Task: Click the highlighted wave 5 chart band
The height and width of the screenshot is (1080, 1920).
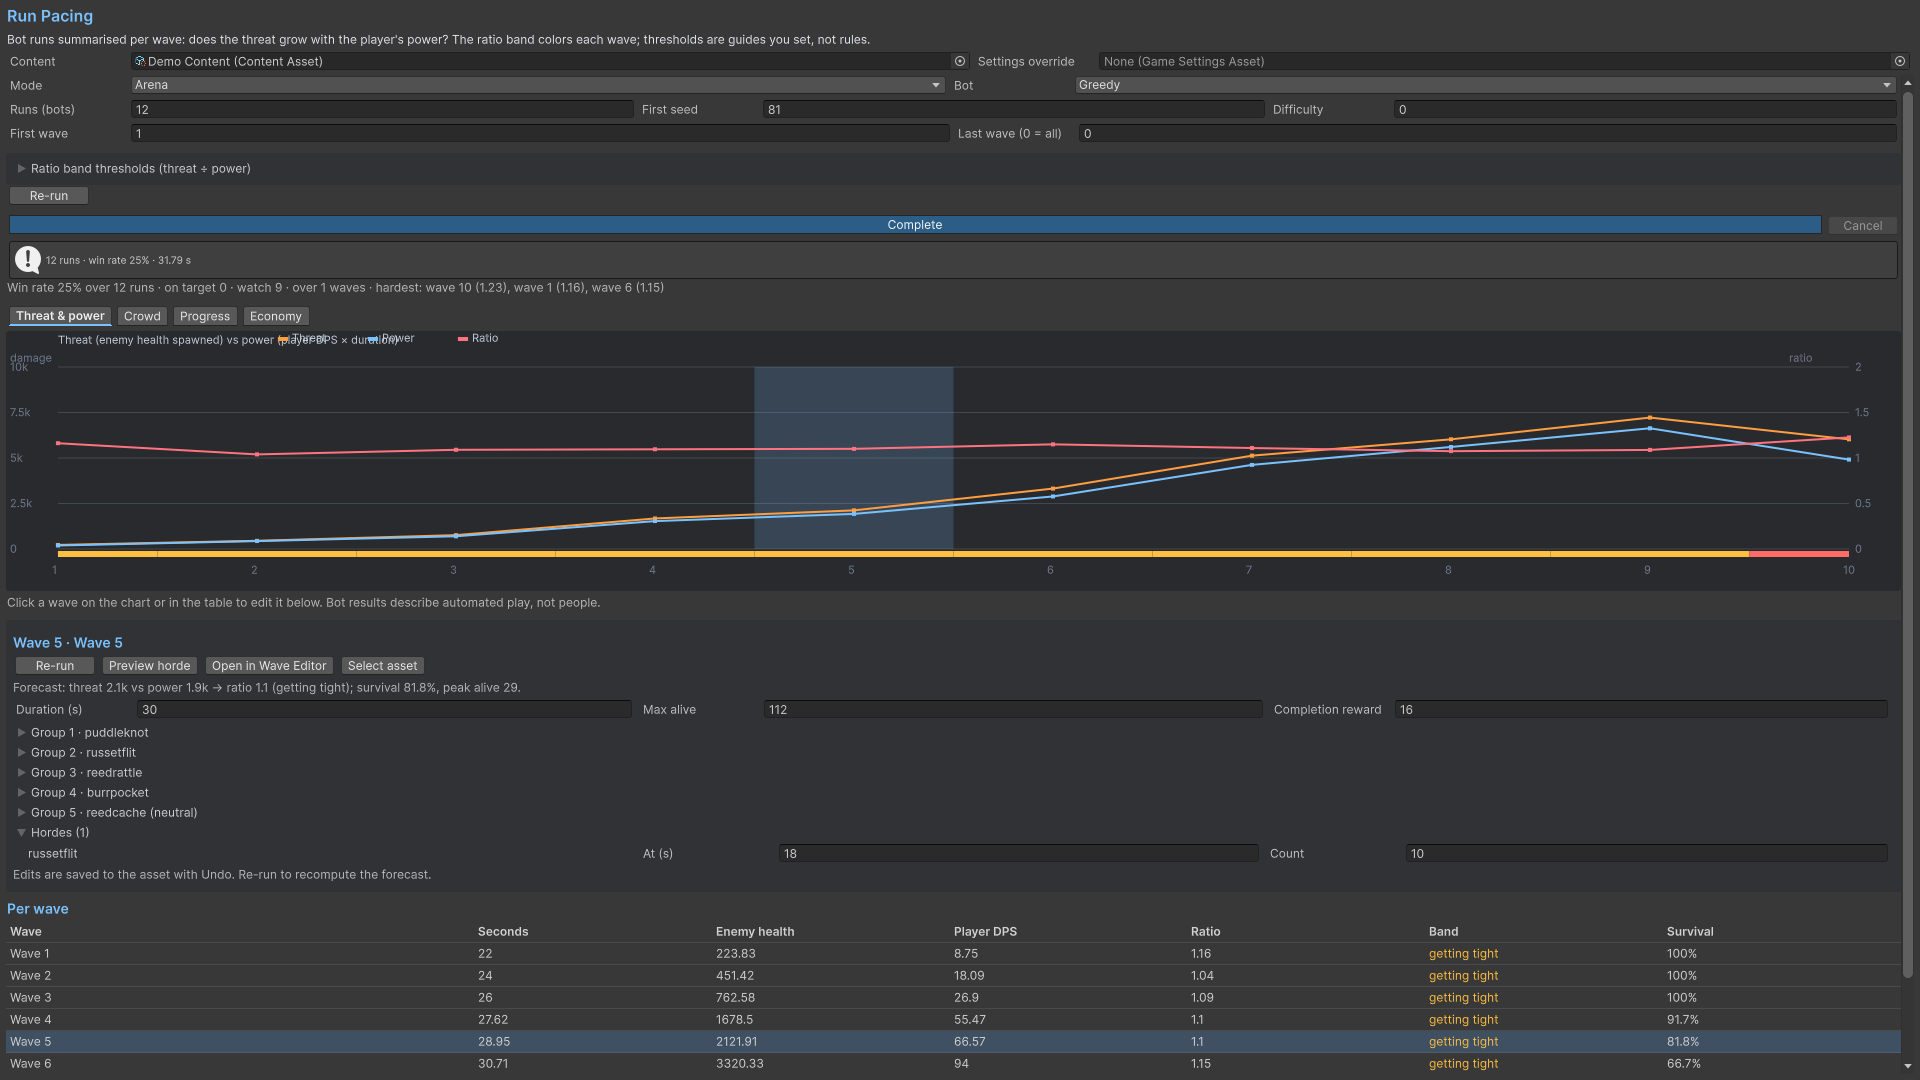Action: (x=853, y=458)
